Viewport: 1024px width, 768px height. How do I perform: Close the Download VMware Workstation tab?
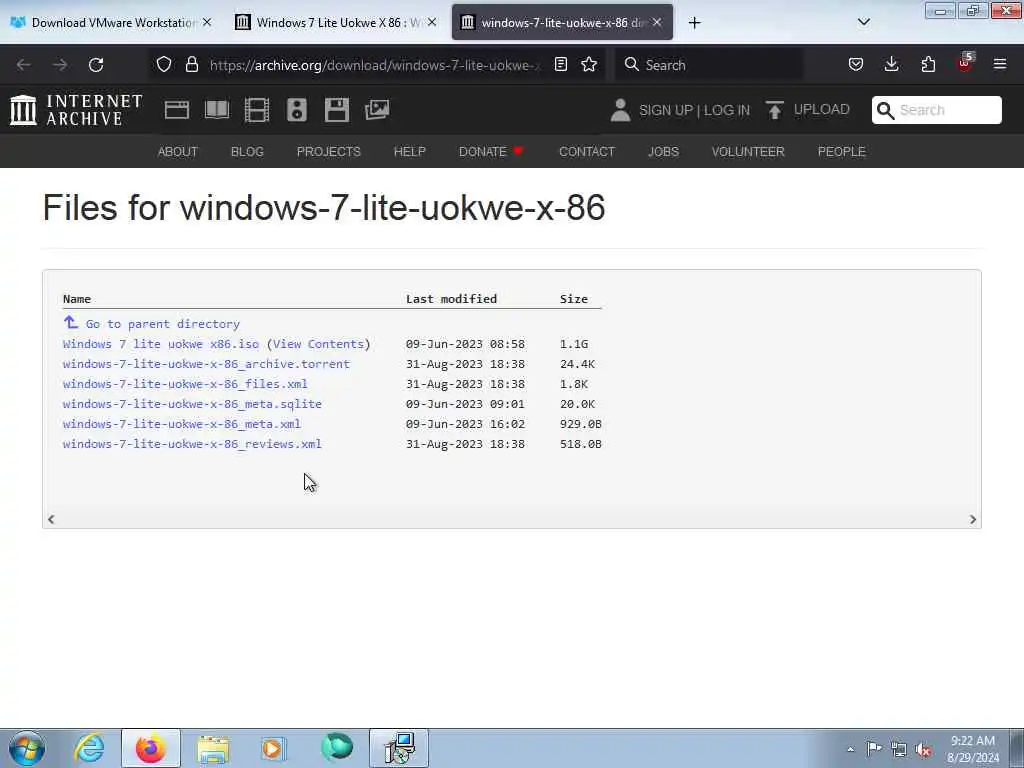coord(206,22)
